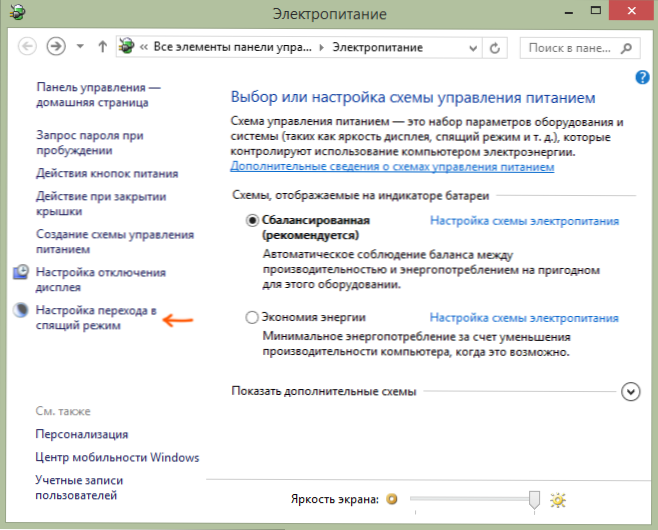Click the sleep mode moon icon
This screenshot has width=658, height=530.
(x=21, y=310)
